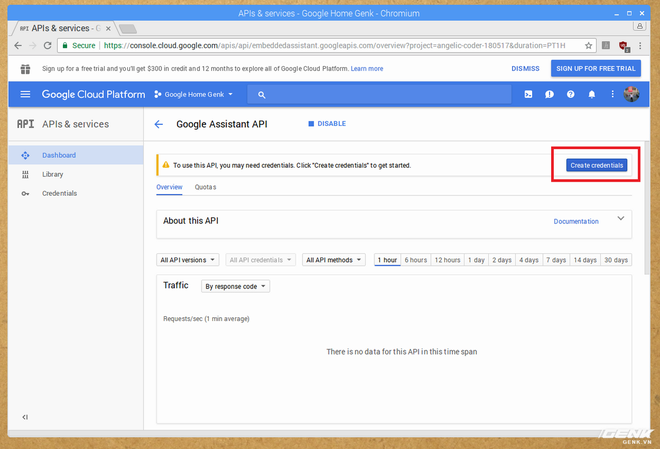The height and width of the screenshot is (449, 660).
Task: Click the API logo in sidebar header
Action: point(25,124)
